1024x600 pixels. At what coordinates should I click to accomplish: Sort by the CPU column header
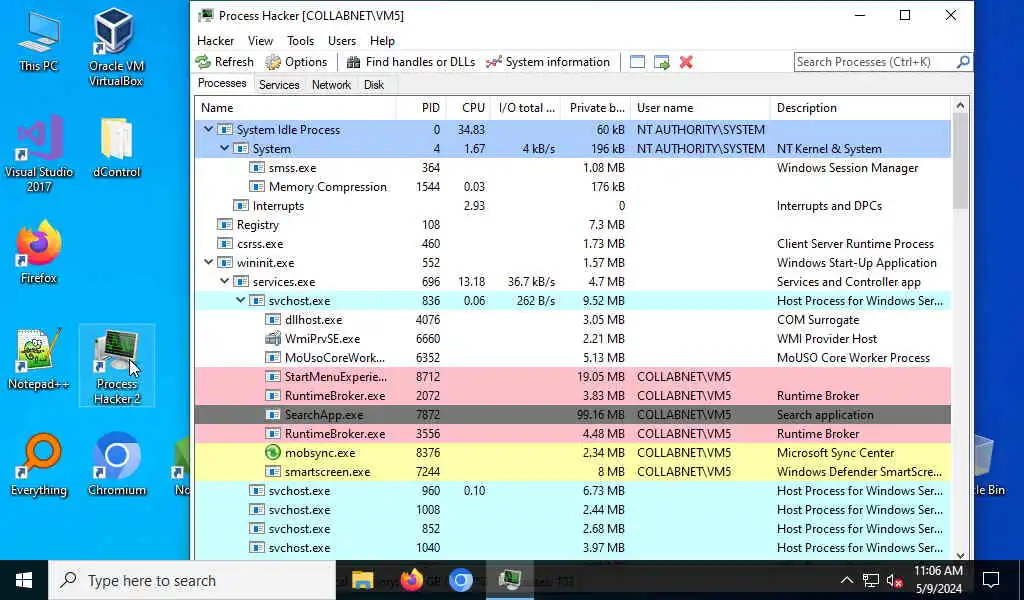468,108
